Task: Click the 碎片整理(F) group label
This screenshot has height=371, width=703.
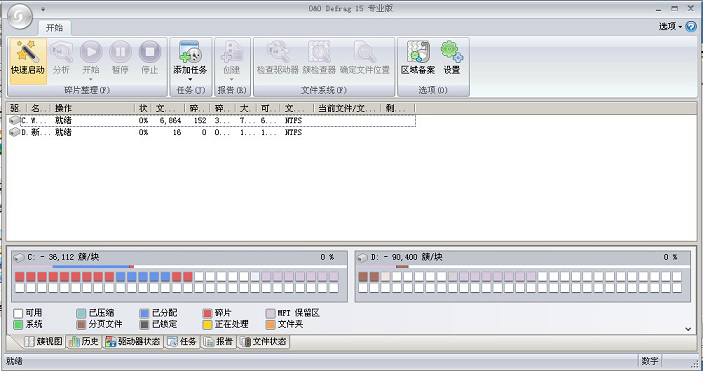Action: (87, 90)
